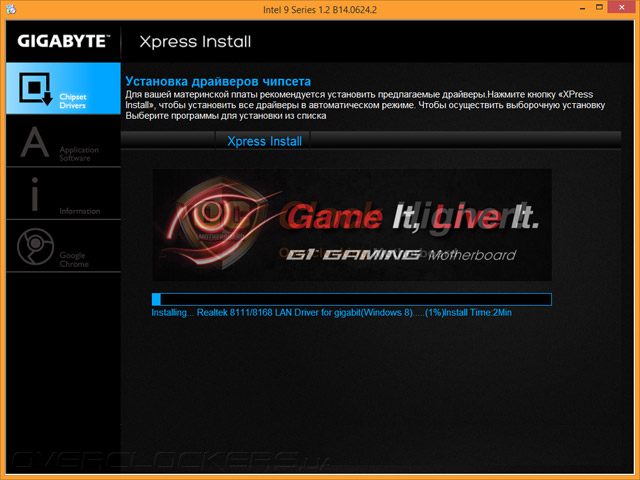The width and height of the screenshot is (640, 480).
Task: Open the Application Software section
Action: pos(63,141)
